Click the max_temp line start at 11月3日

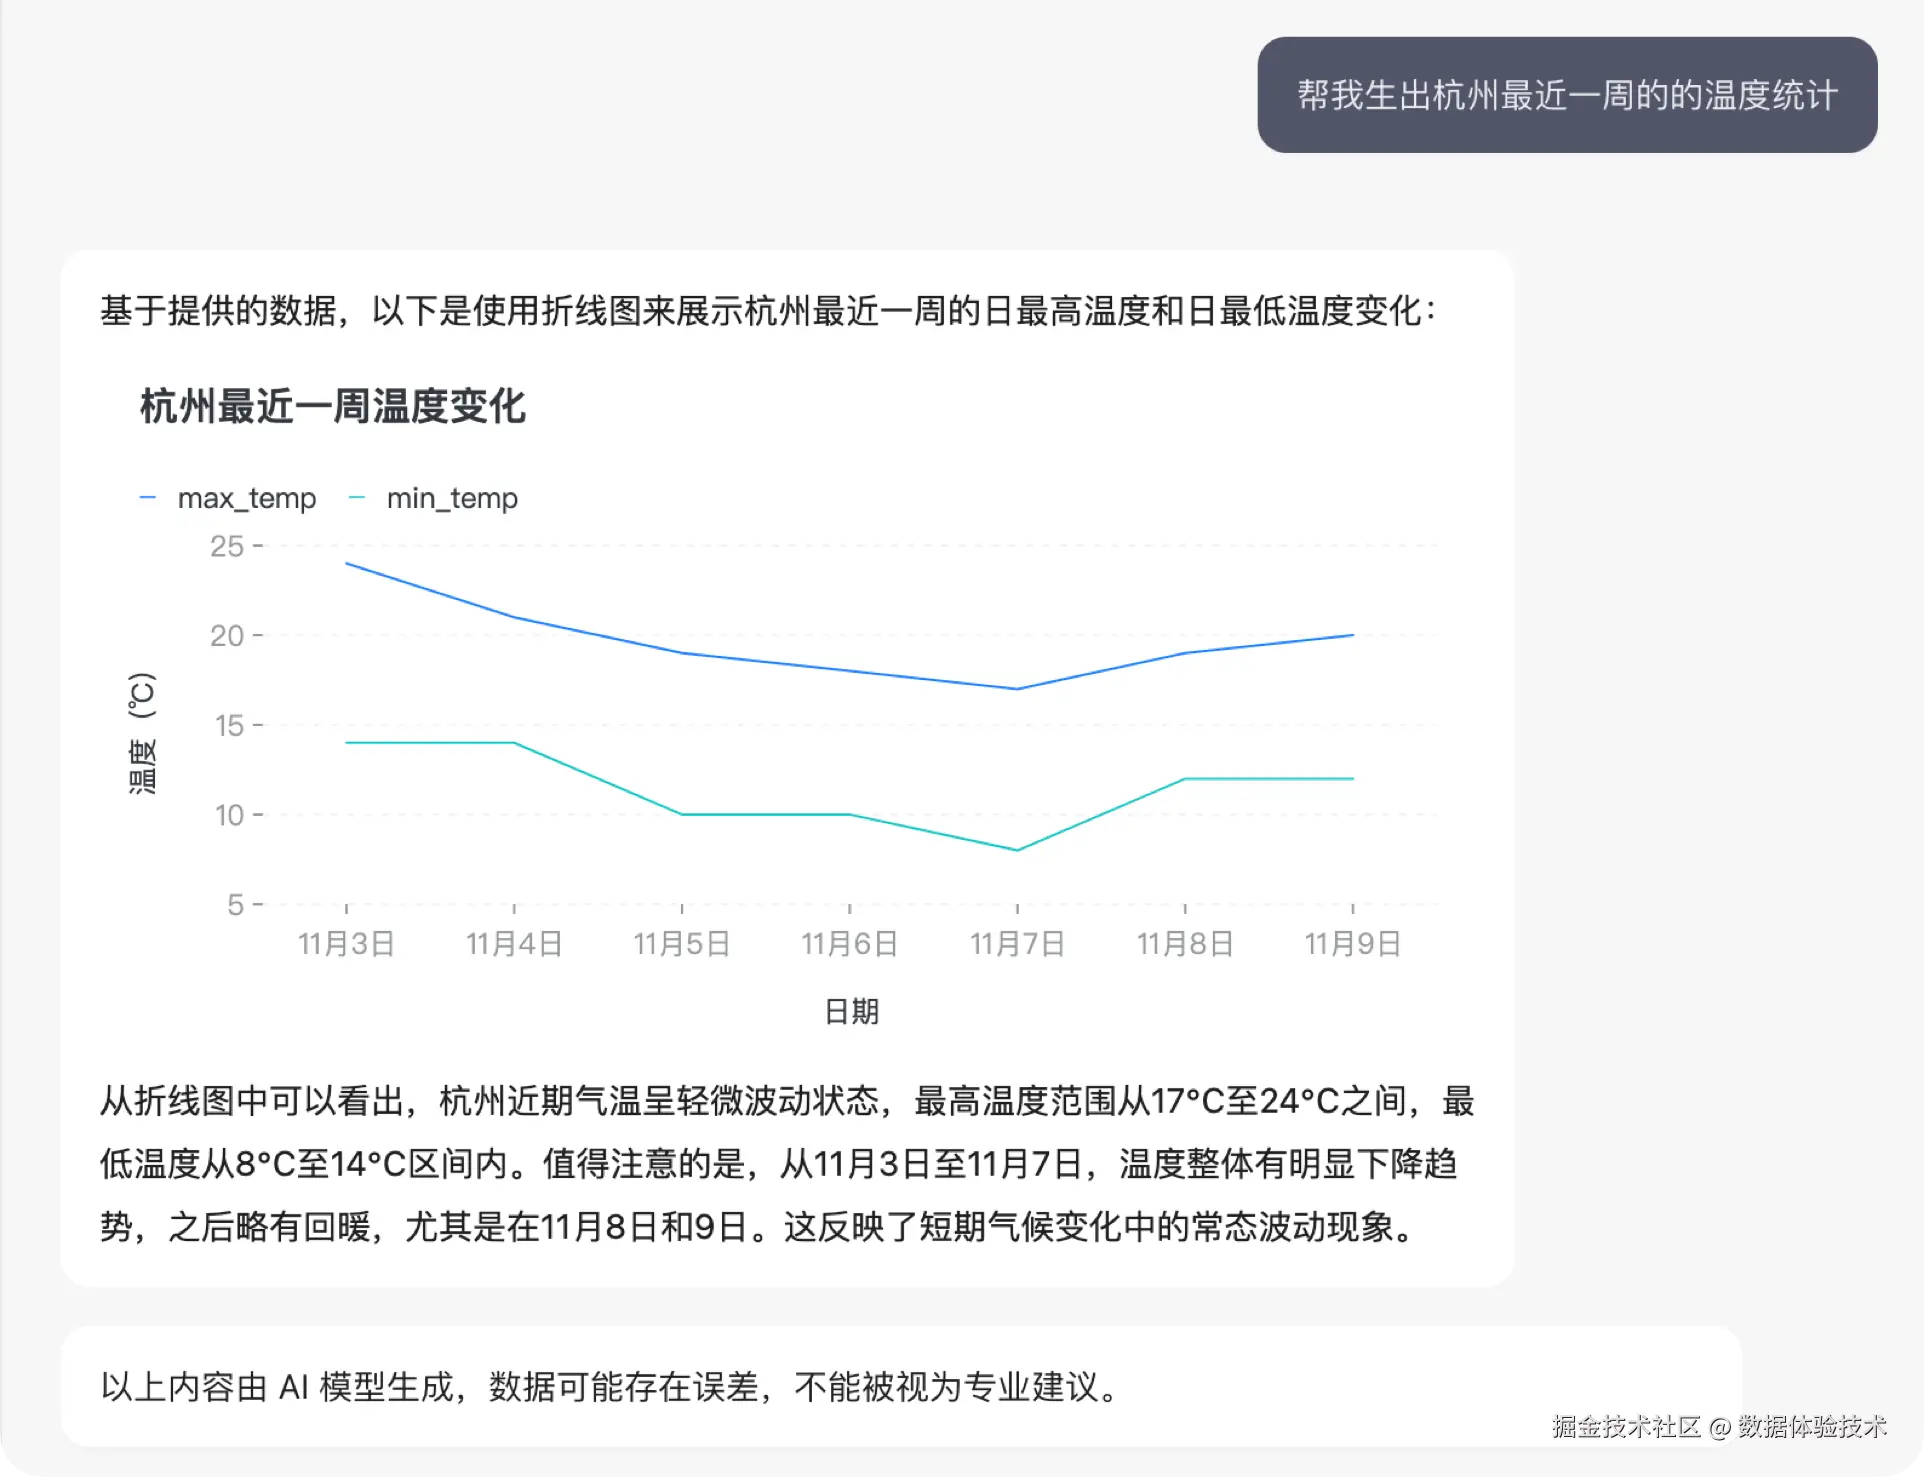347,564
